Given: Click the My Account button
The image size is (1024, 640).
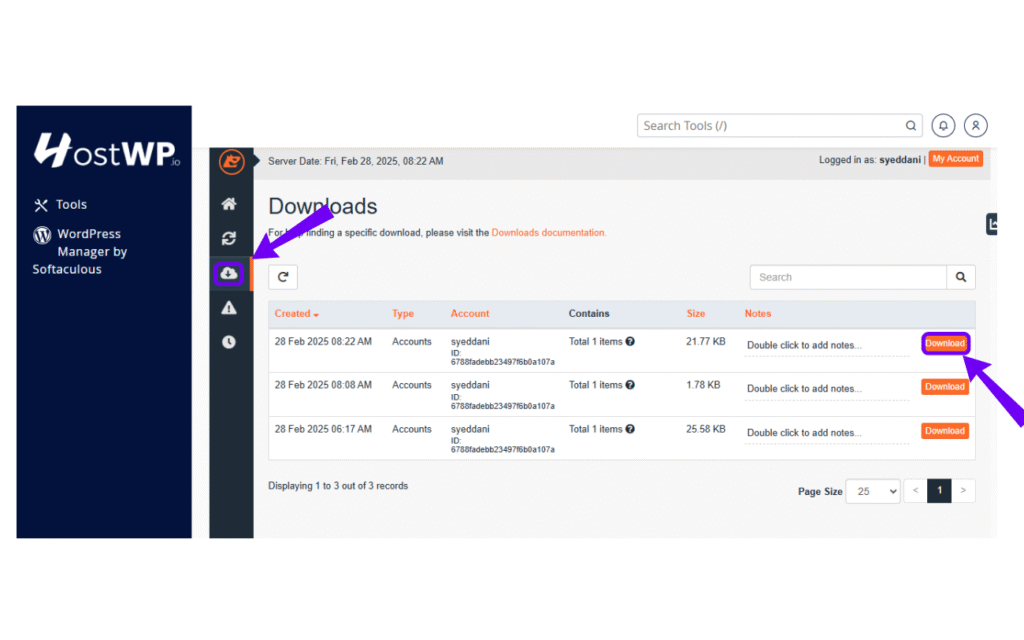Looking at the screenshot, I should click(955, 159).
